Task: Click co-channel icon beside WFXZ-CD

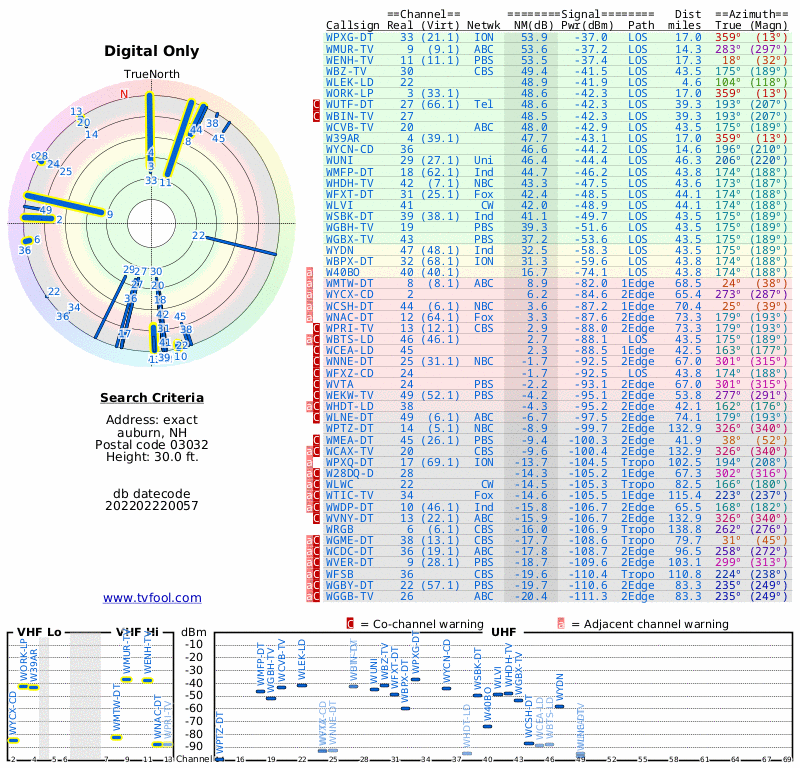Action: tap(316, 373)
